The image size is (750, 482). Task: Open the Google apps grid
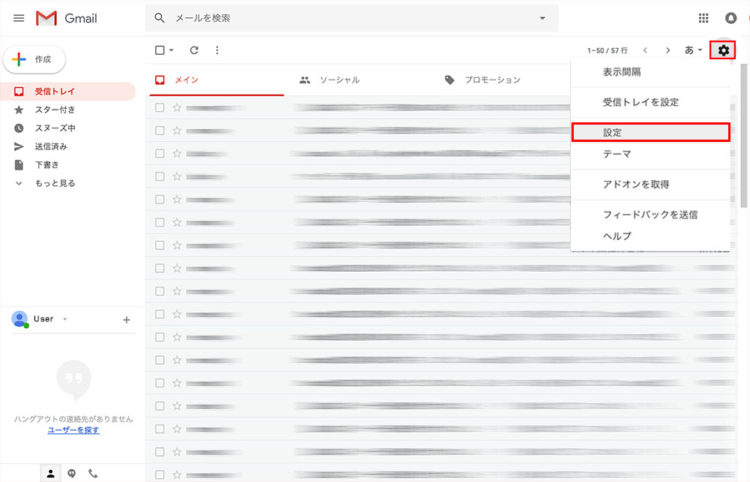[x=703, y=18]
